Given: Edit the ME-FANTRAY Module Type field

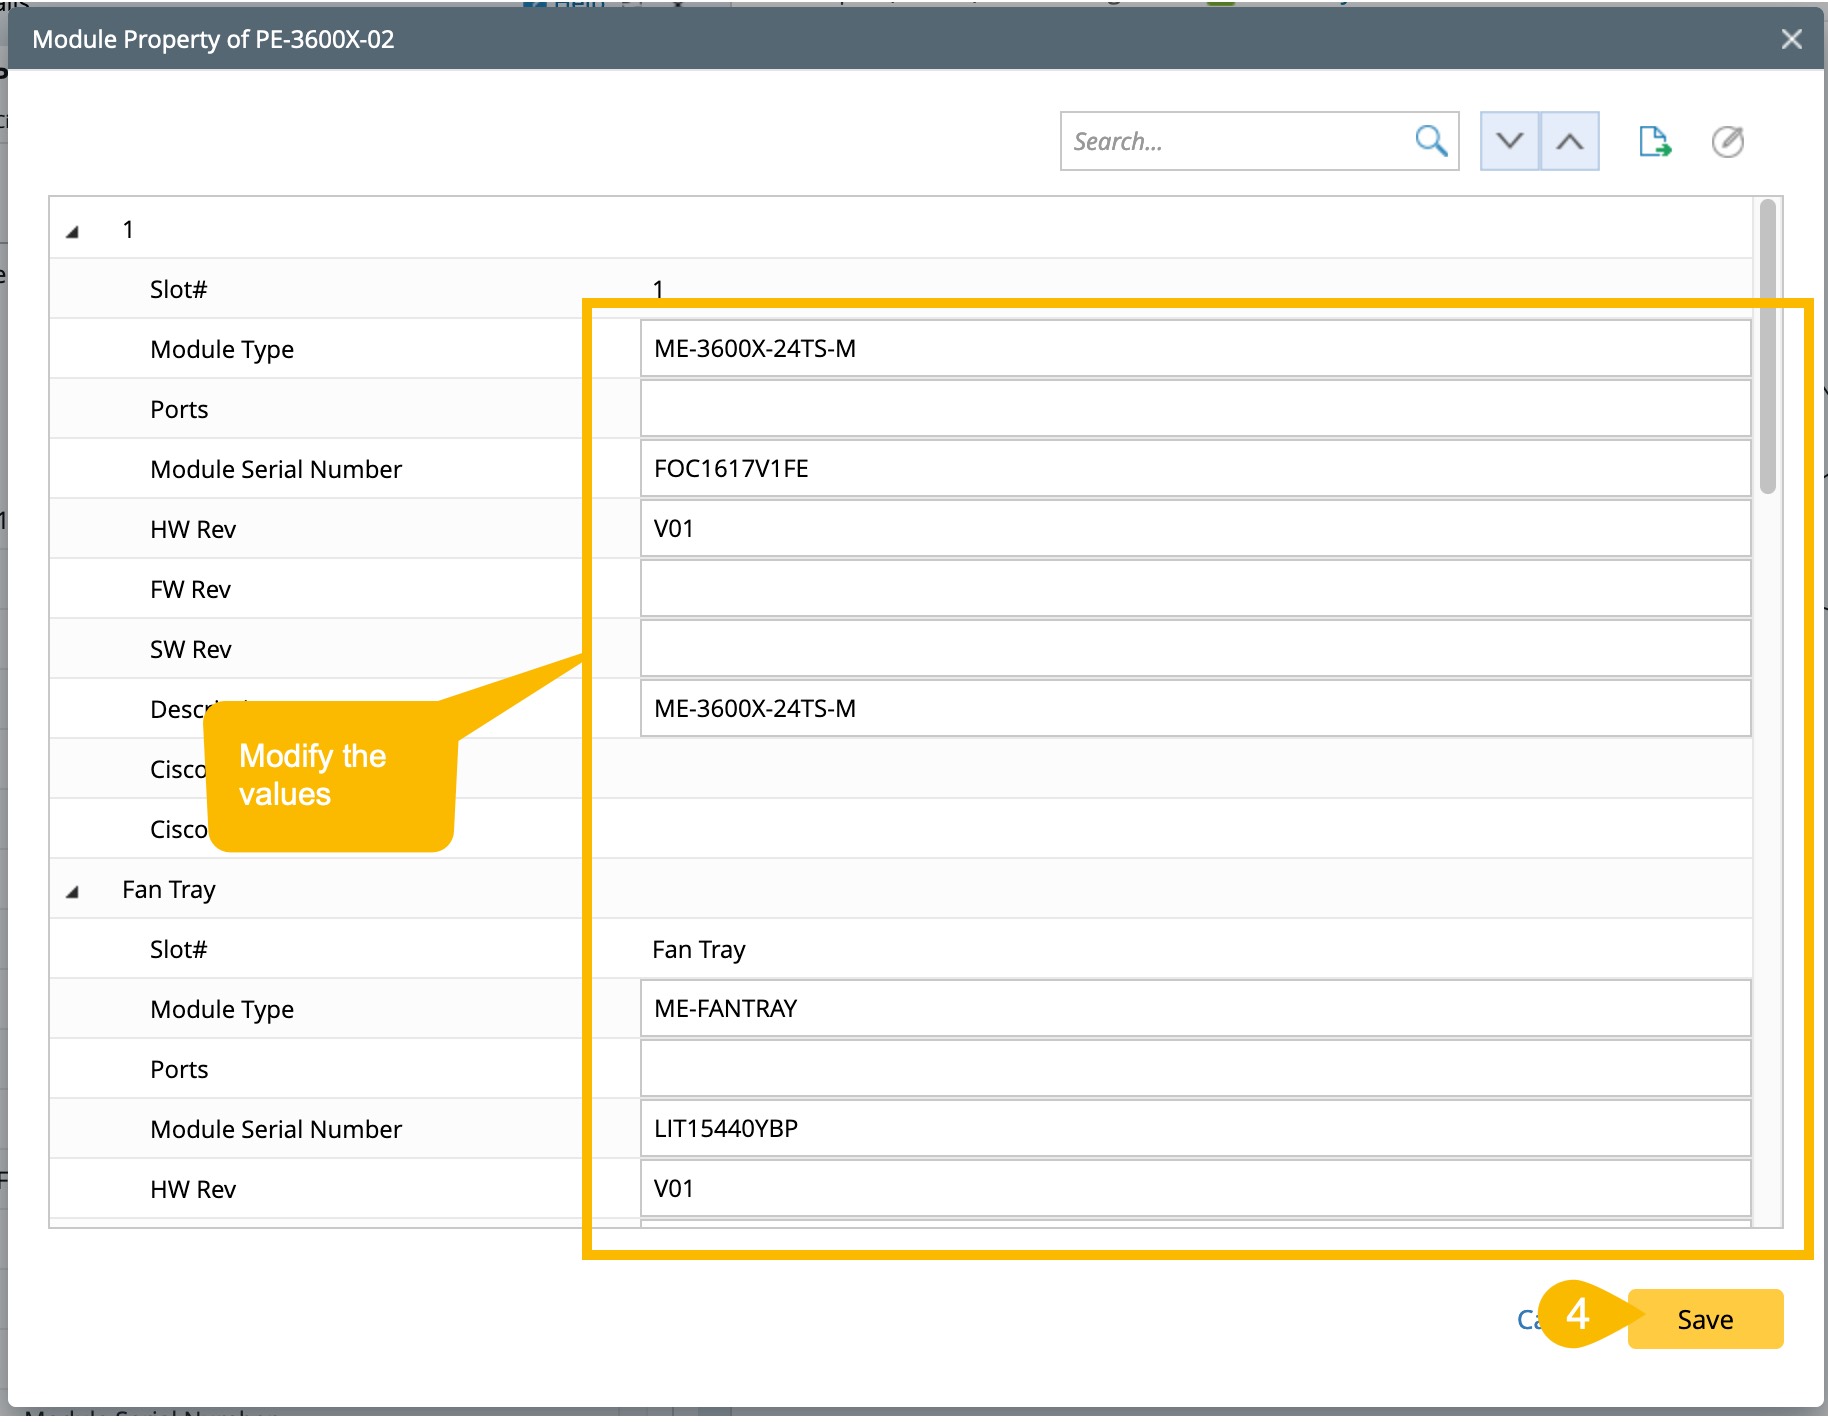Looking at the screenshot, I should click(x=1194, y=1008).
